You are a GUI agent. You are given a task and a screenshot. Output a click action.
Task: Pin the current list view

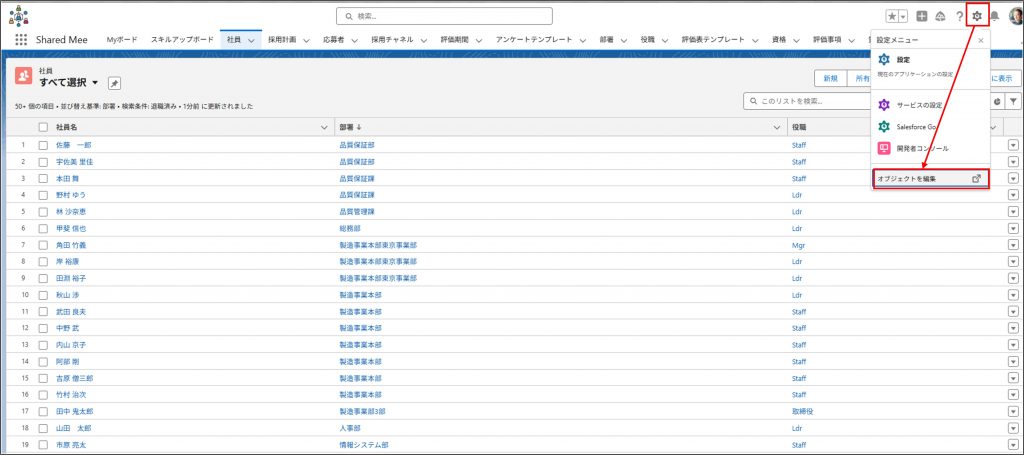[114, 83]
